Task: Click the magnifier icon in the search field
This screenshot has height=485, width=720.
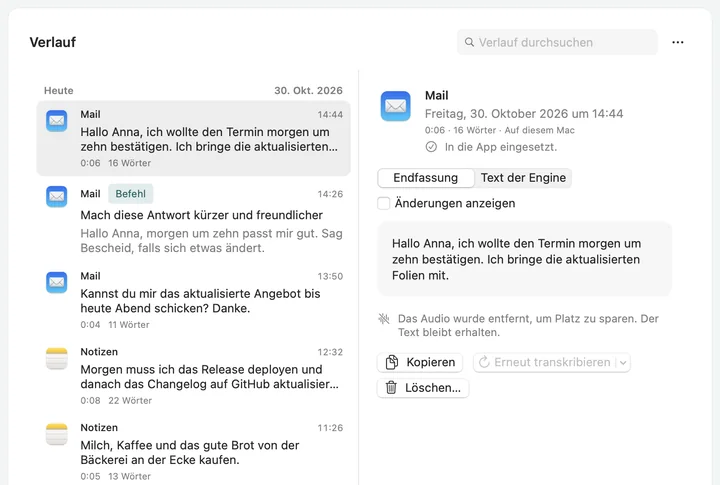Action: (469, 42)
